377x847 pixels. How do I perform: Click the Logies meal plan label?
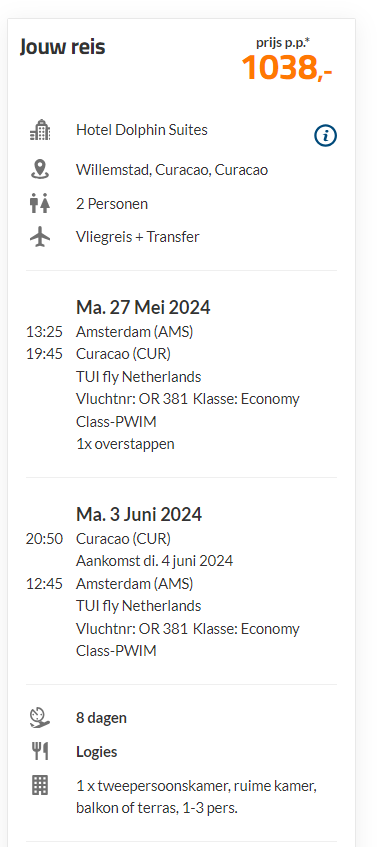(97, 752)
